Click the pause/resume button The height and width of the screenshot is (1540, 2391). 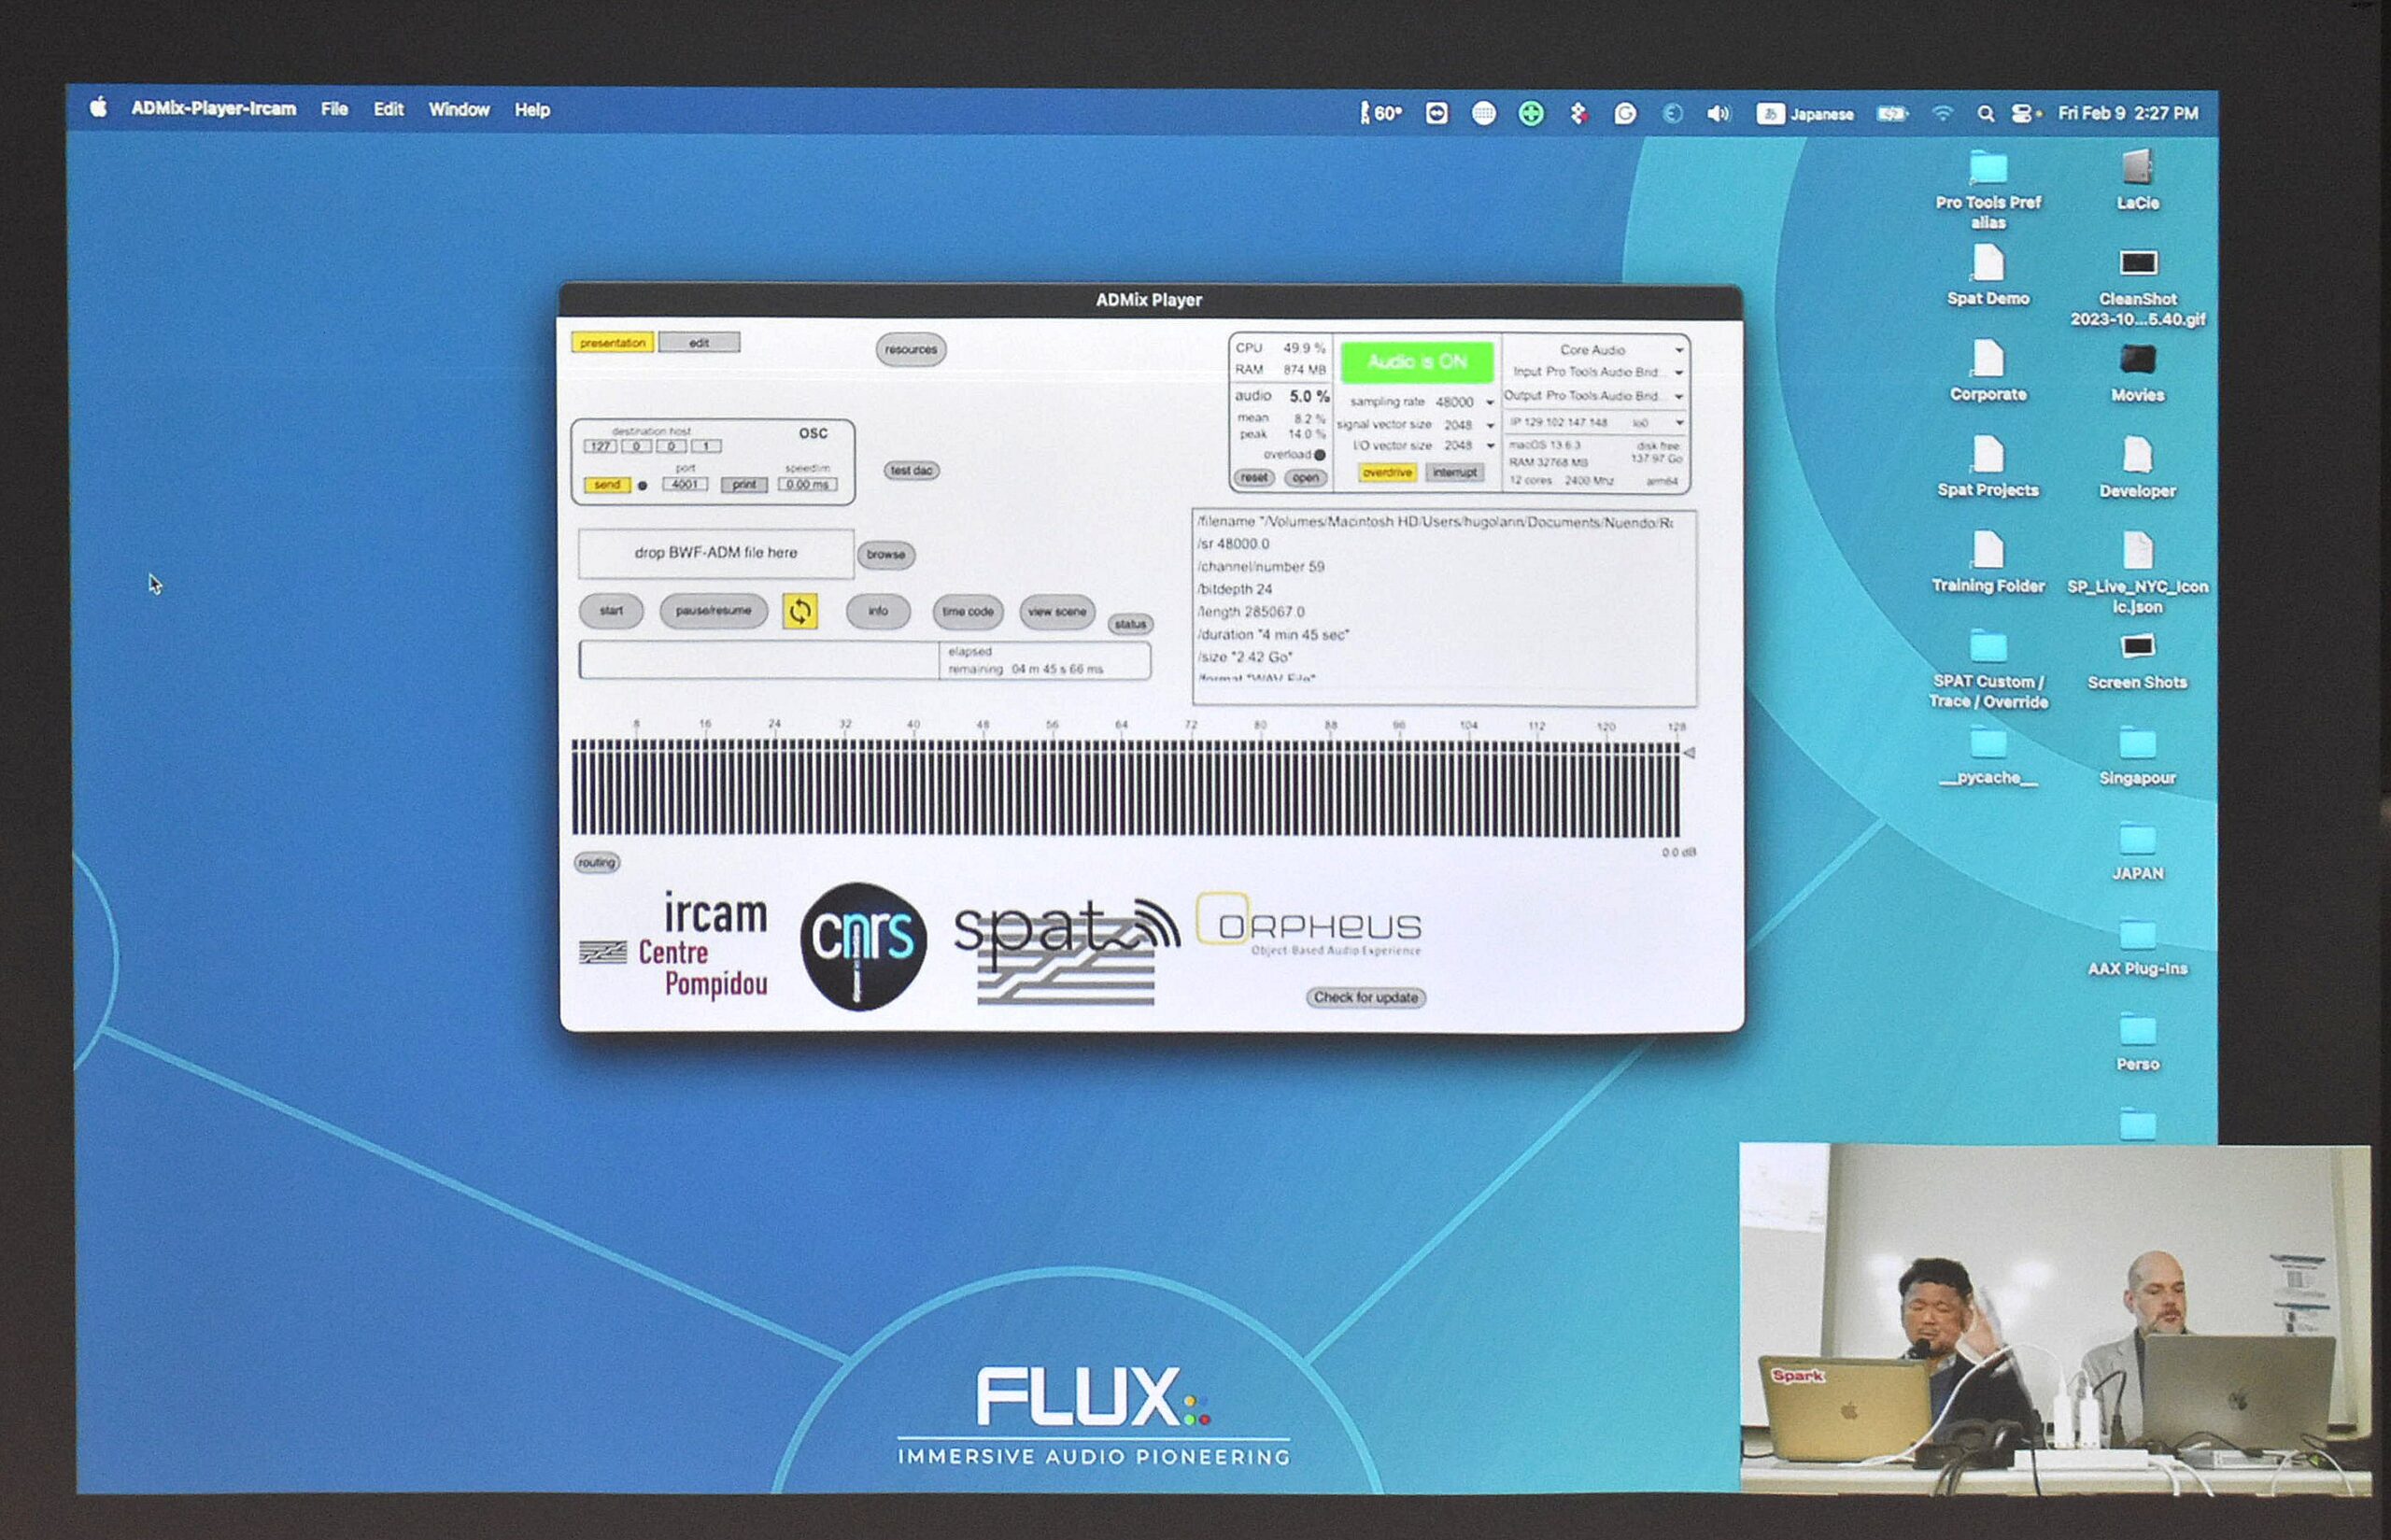pyautogui.click(x=713, y=611)
